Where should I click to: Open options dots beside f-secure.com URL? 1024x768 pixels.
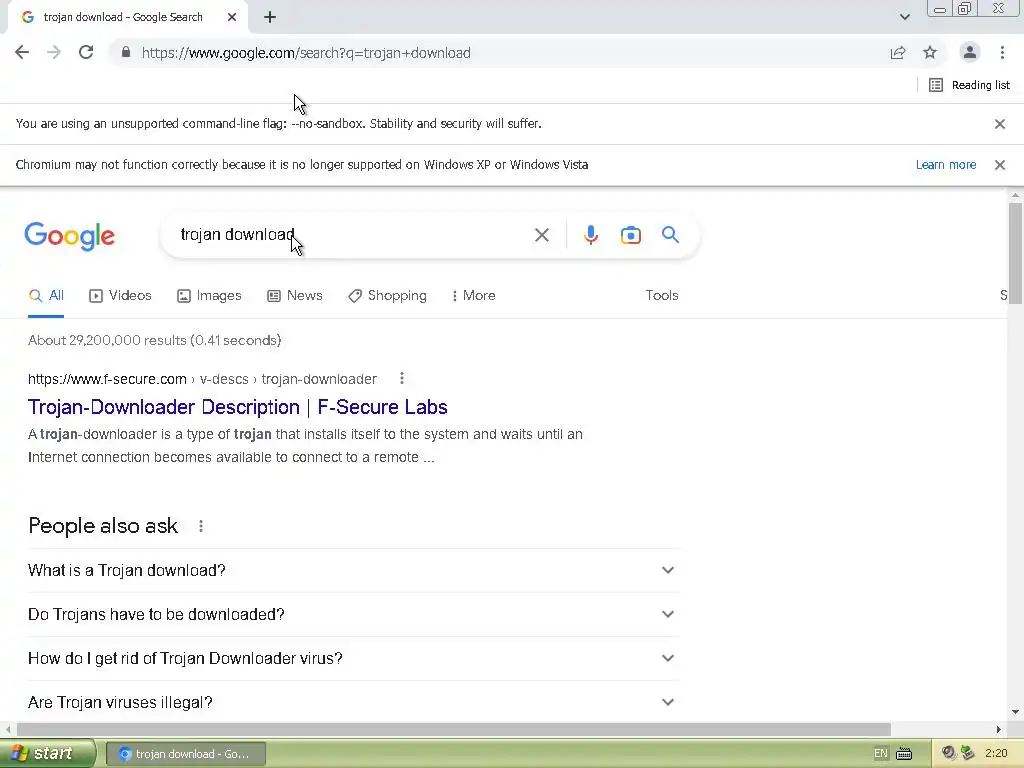click(x=402, y=378)
